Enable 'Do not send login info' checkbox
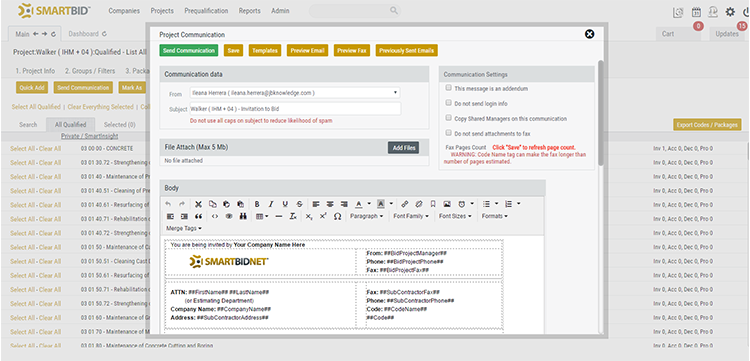Viewport: 750px width, 361px height. [x=448, y=103]
